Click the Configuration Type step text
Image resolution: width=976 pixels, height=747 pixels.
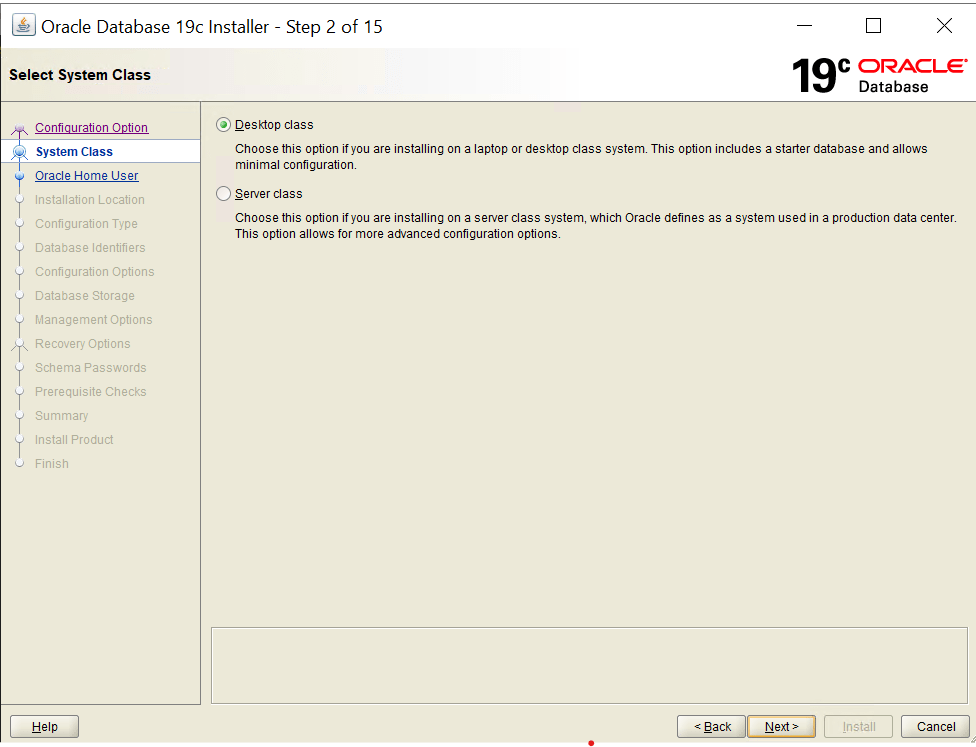pos(86,223)
